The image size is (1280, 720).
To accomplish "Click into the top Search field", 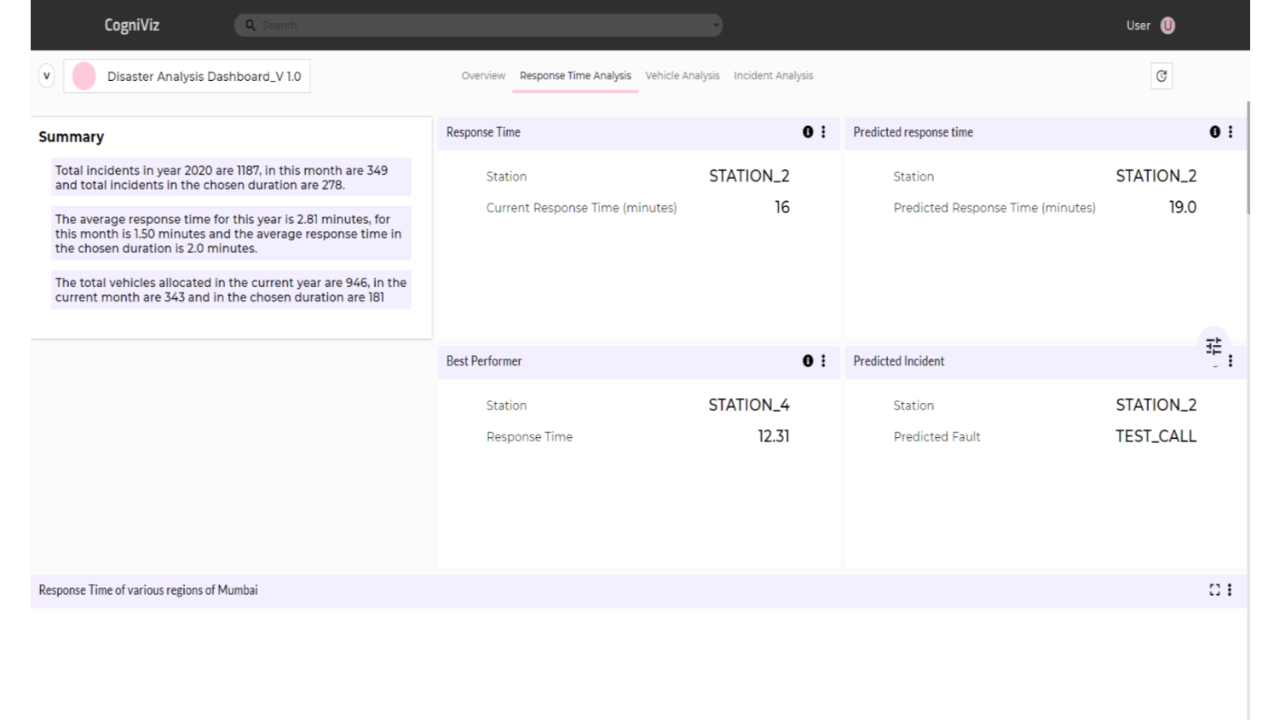I will point(478,24).
